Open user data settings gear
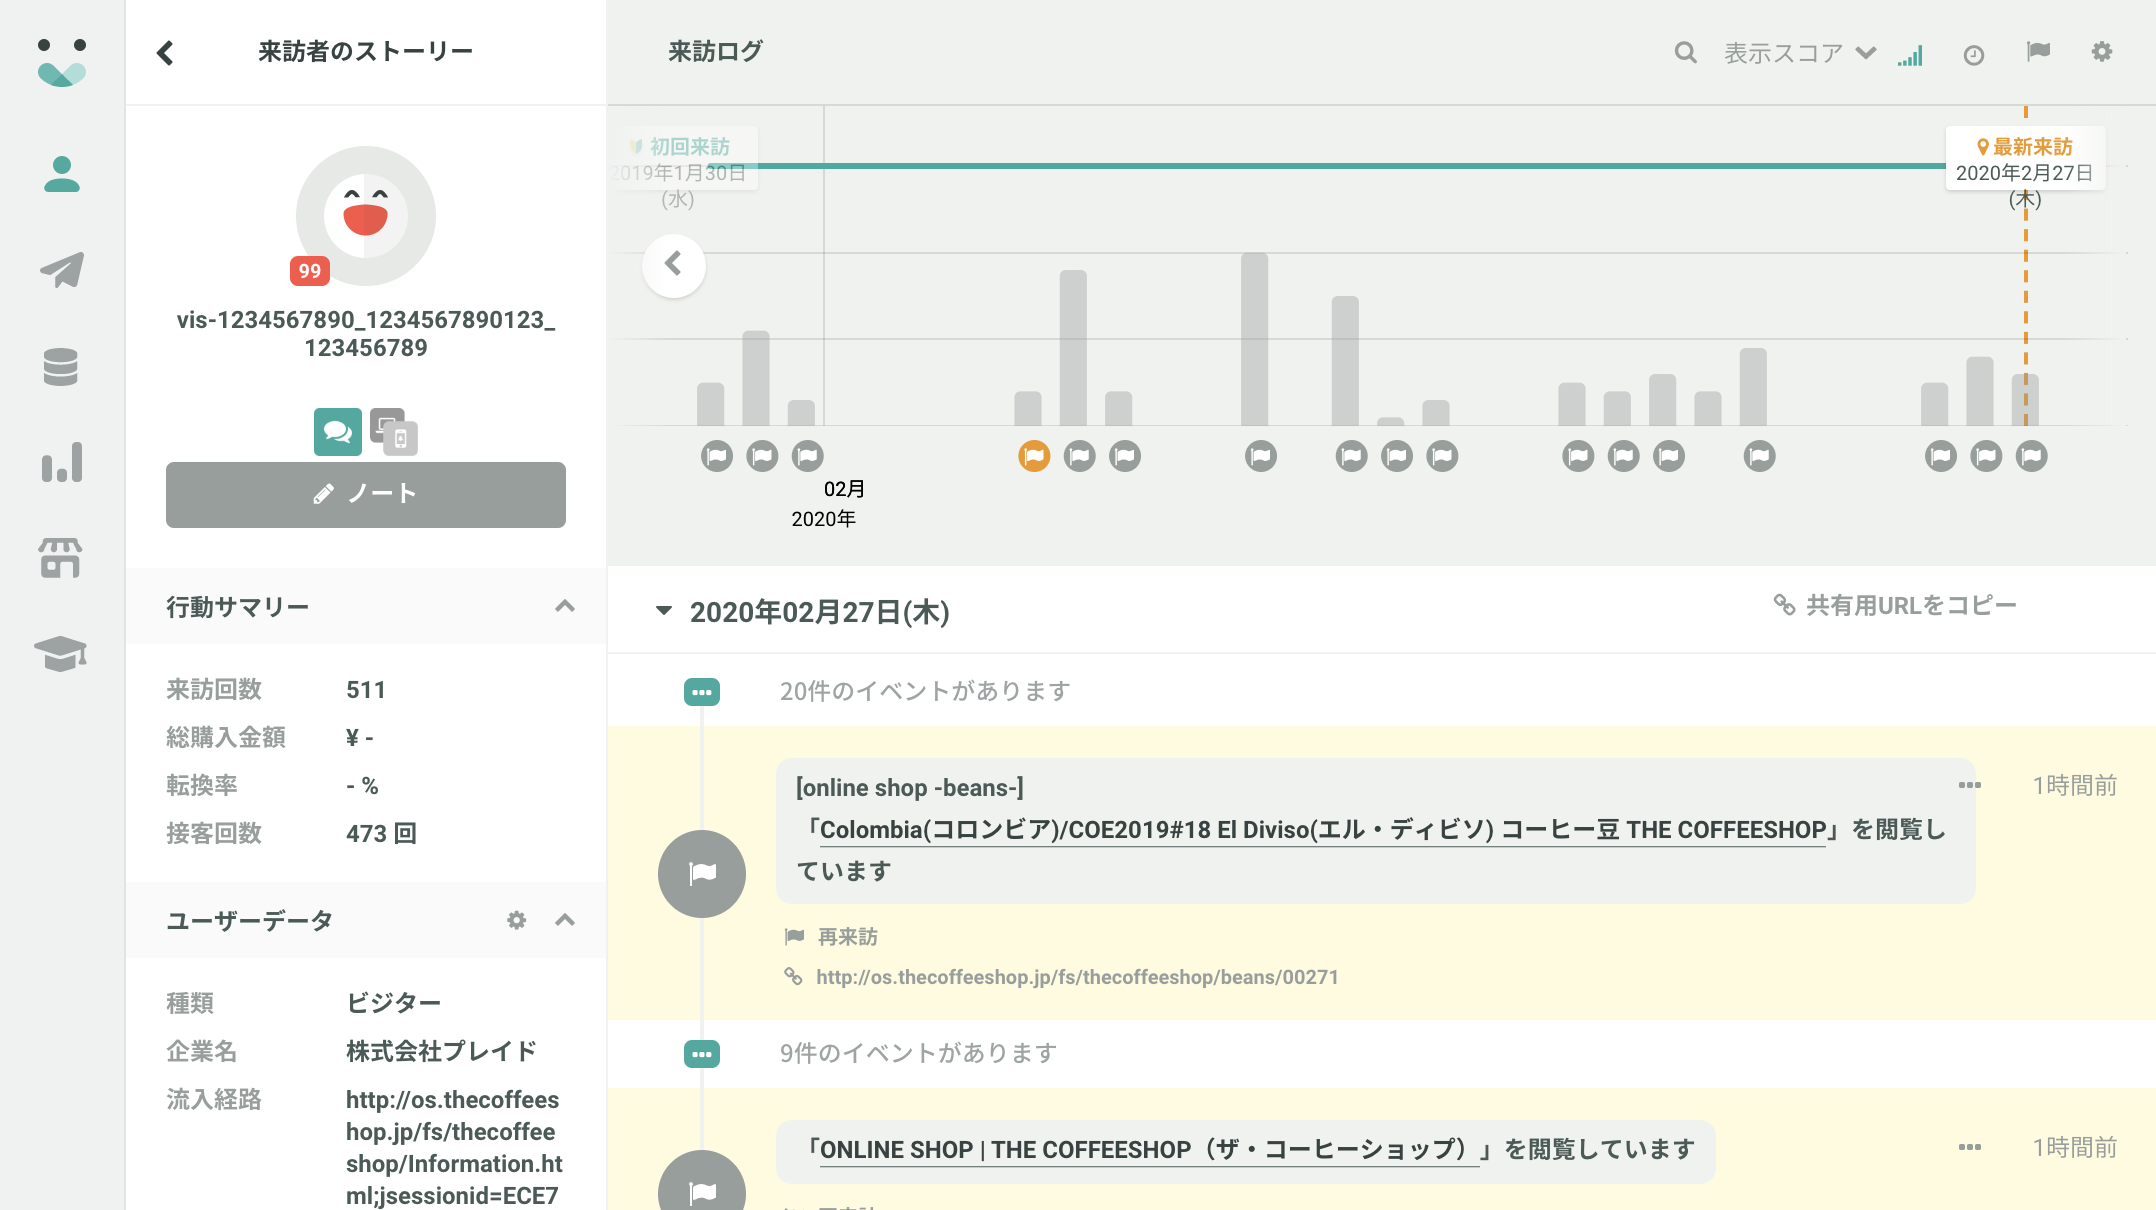 point(516,920)
